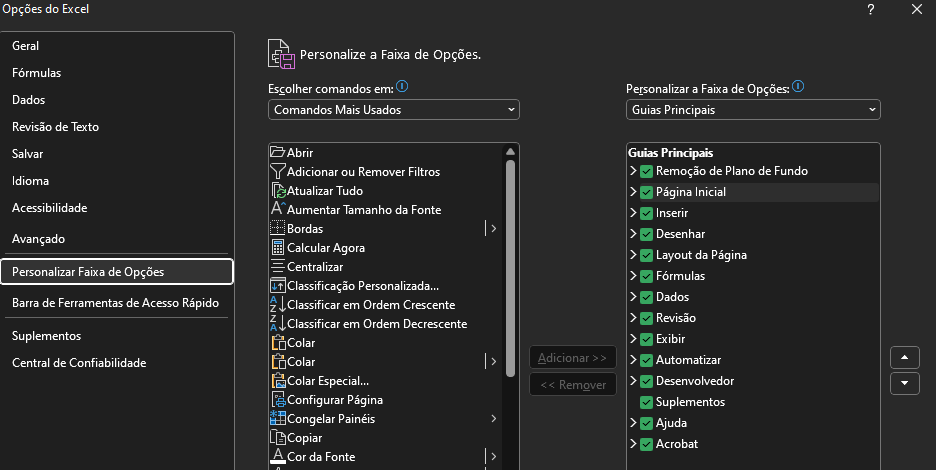936x470 pixels.
Task: Select the Congelar Painéis grid icon
Action: coord(278,419)
